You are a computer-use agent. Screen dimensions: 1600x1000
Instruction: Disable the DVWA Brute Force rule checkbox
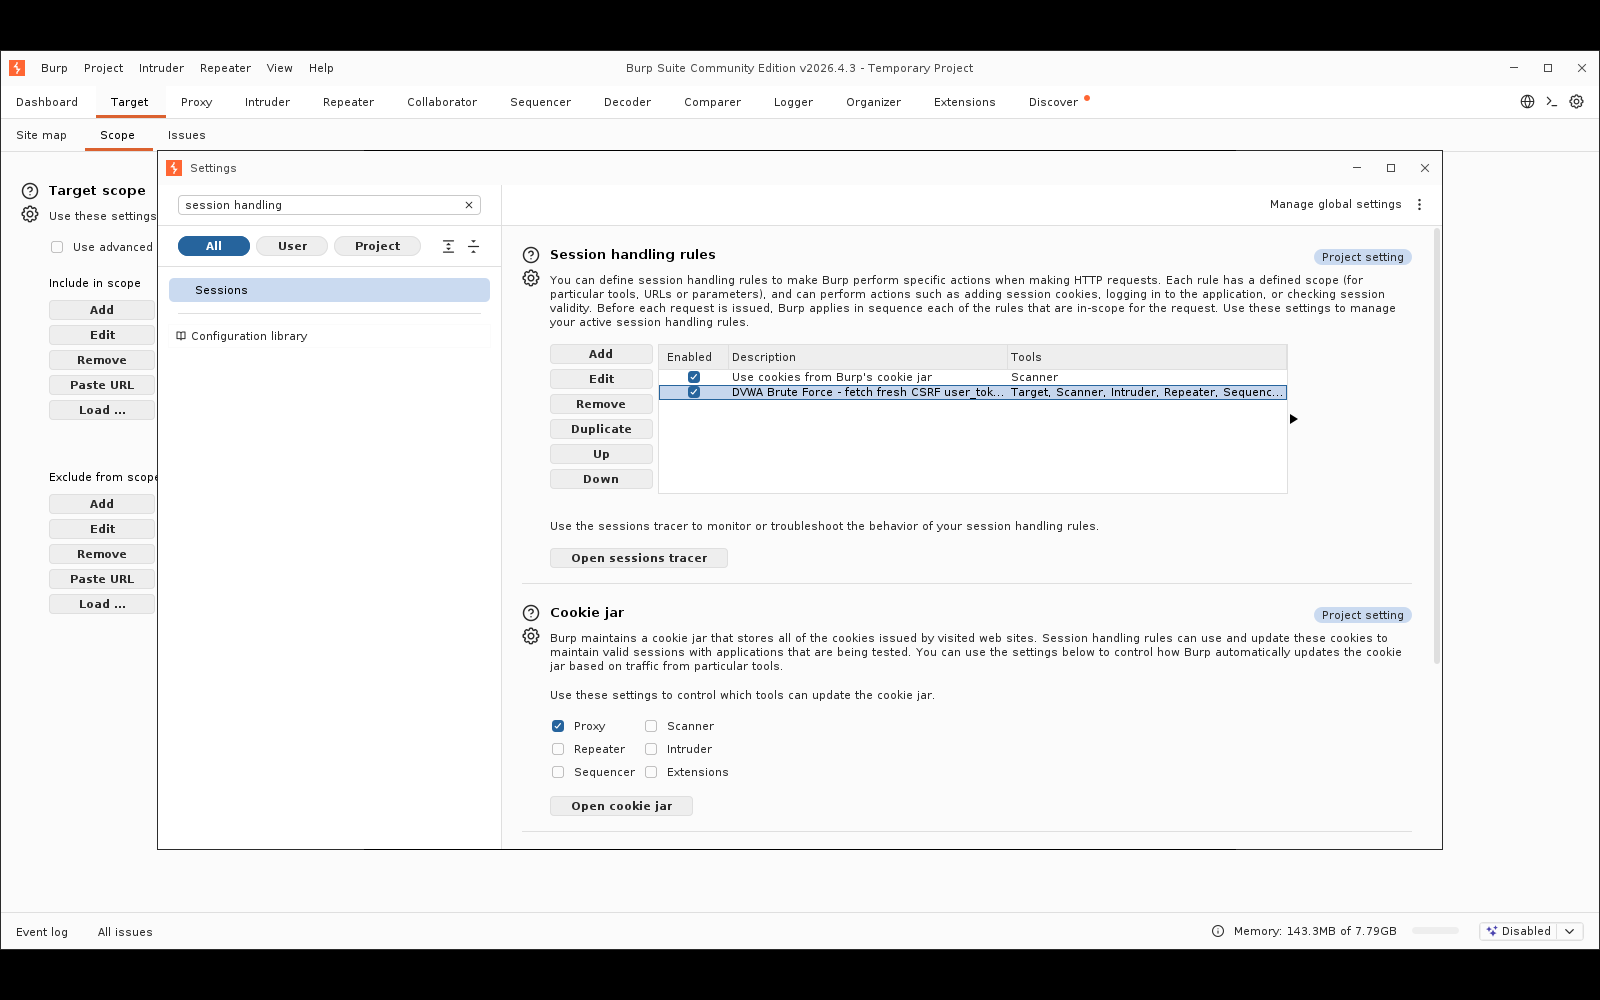pos(694,392)
